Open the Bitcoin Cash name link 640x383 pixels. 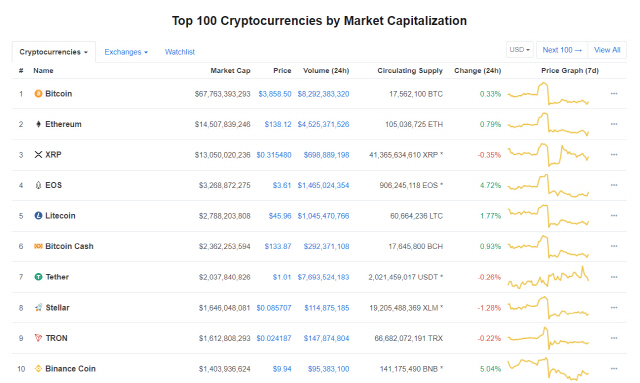click(x=69, y=246)
